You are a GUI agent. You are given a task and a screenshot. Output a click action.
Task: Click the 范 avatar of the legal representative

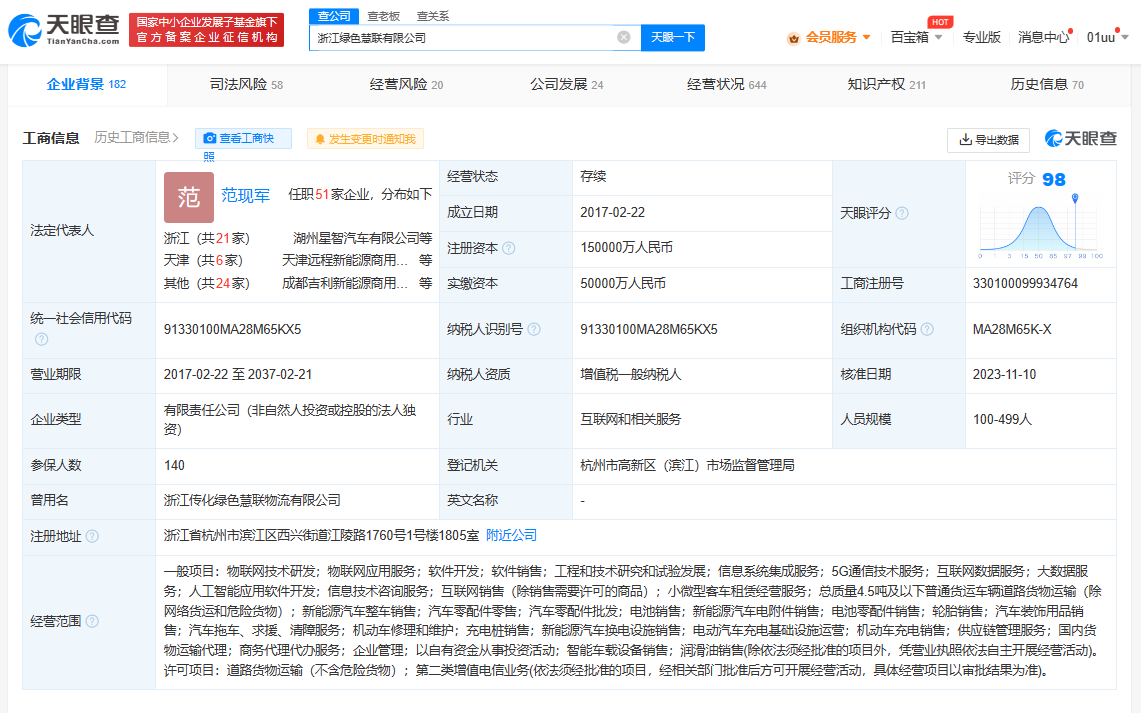tap(189, 197)
